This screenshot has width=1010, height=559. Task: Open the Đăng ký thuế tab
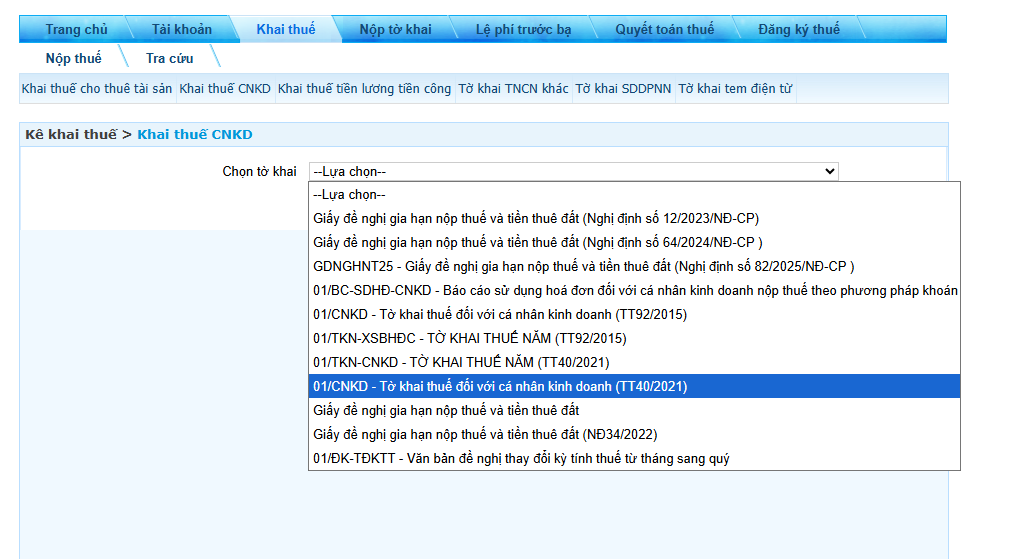798,29
